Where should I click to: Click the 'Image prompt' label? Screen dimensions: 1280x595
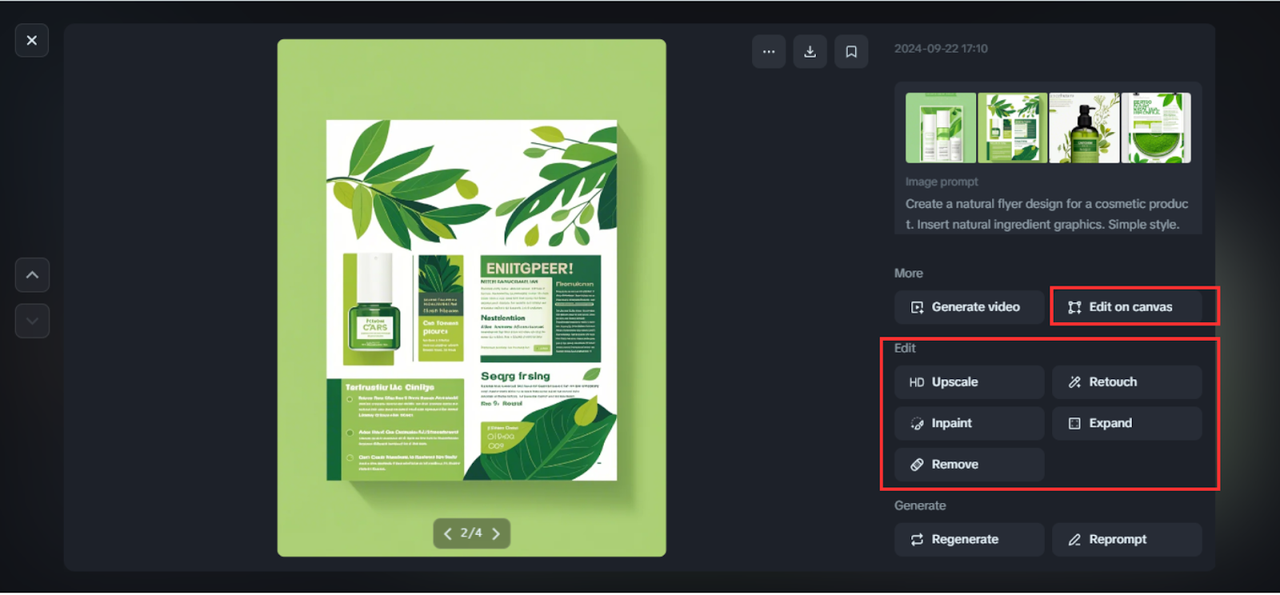pos(942,182)
